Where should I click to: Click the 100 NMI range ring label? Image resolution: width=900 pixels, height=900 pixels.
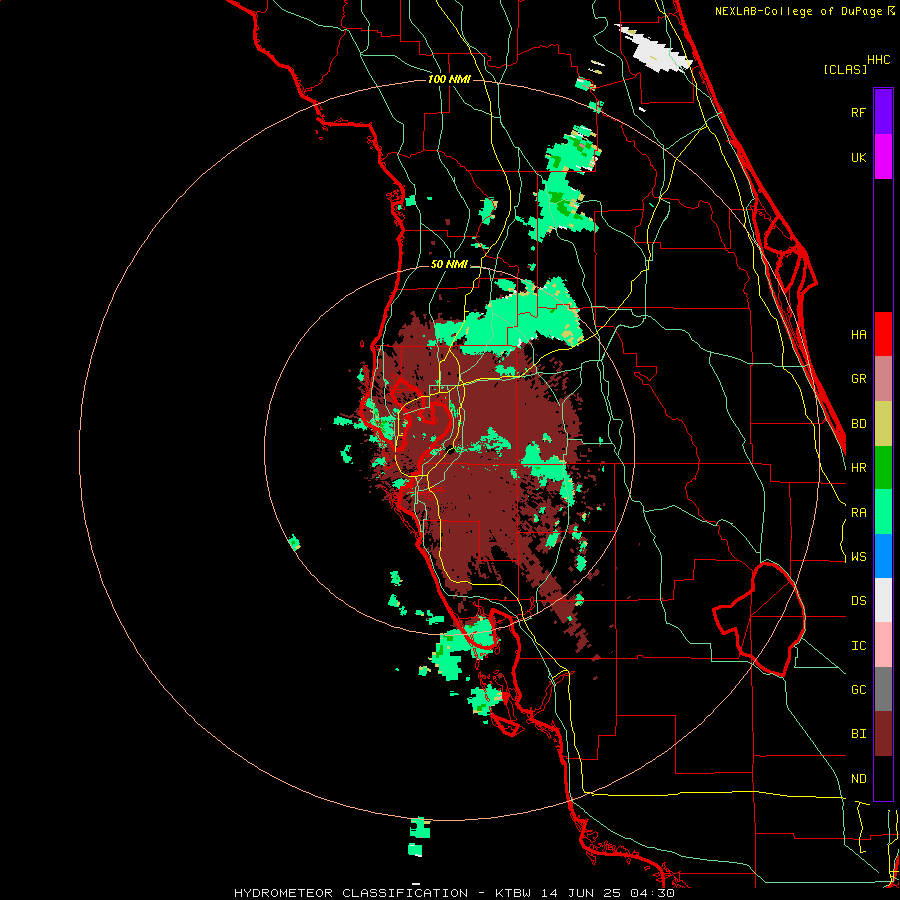[449, 79]
